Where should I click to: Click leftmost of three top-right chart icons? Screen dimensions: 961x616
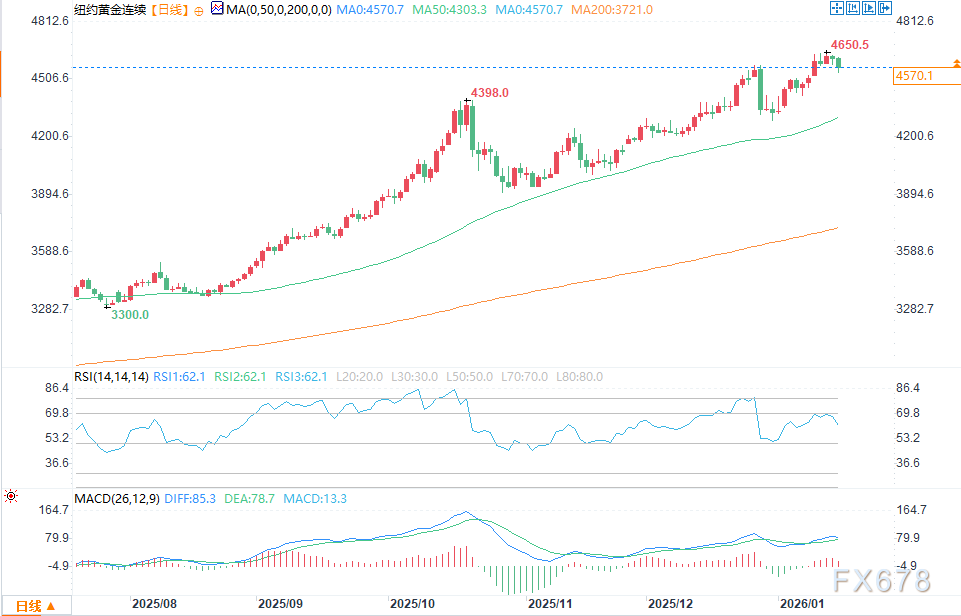point(836,8)
